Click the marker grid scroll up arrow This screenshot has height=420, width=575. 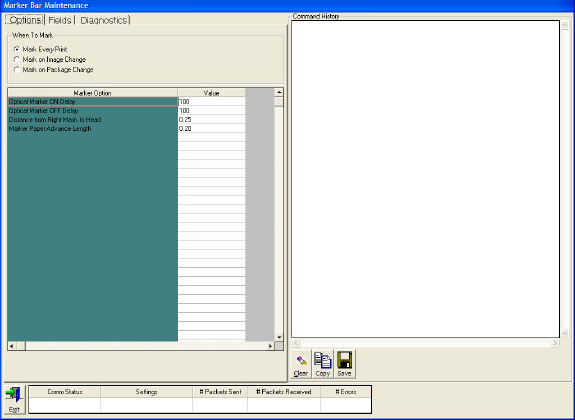pos(279,92)
